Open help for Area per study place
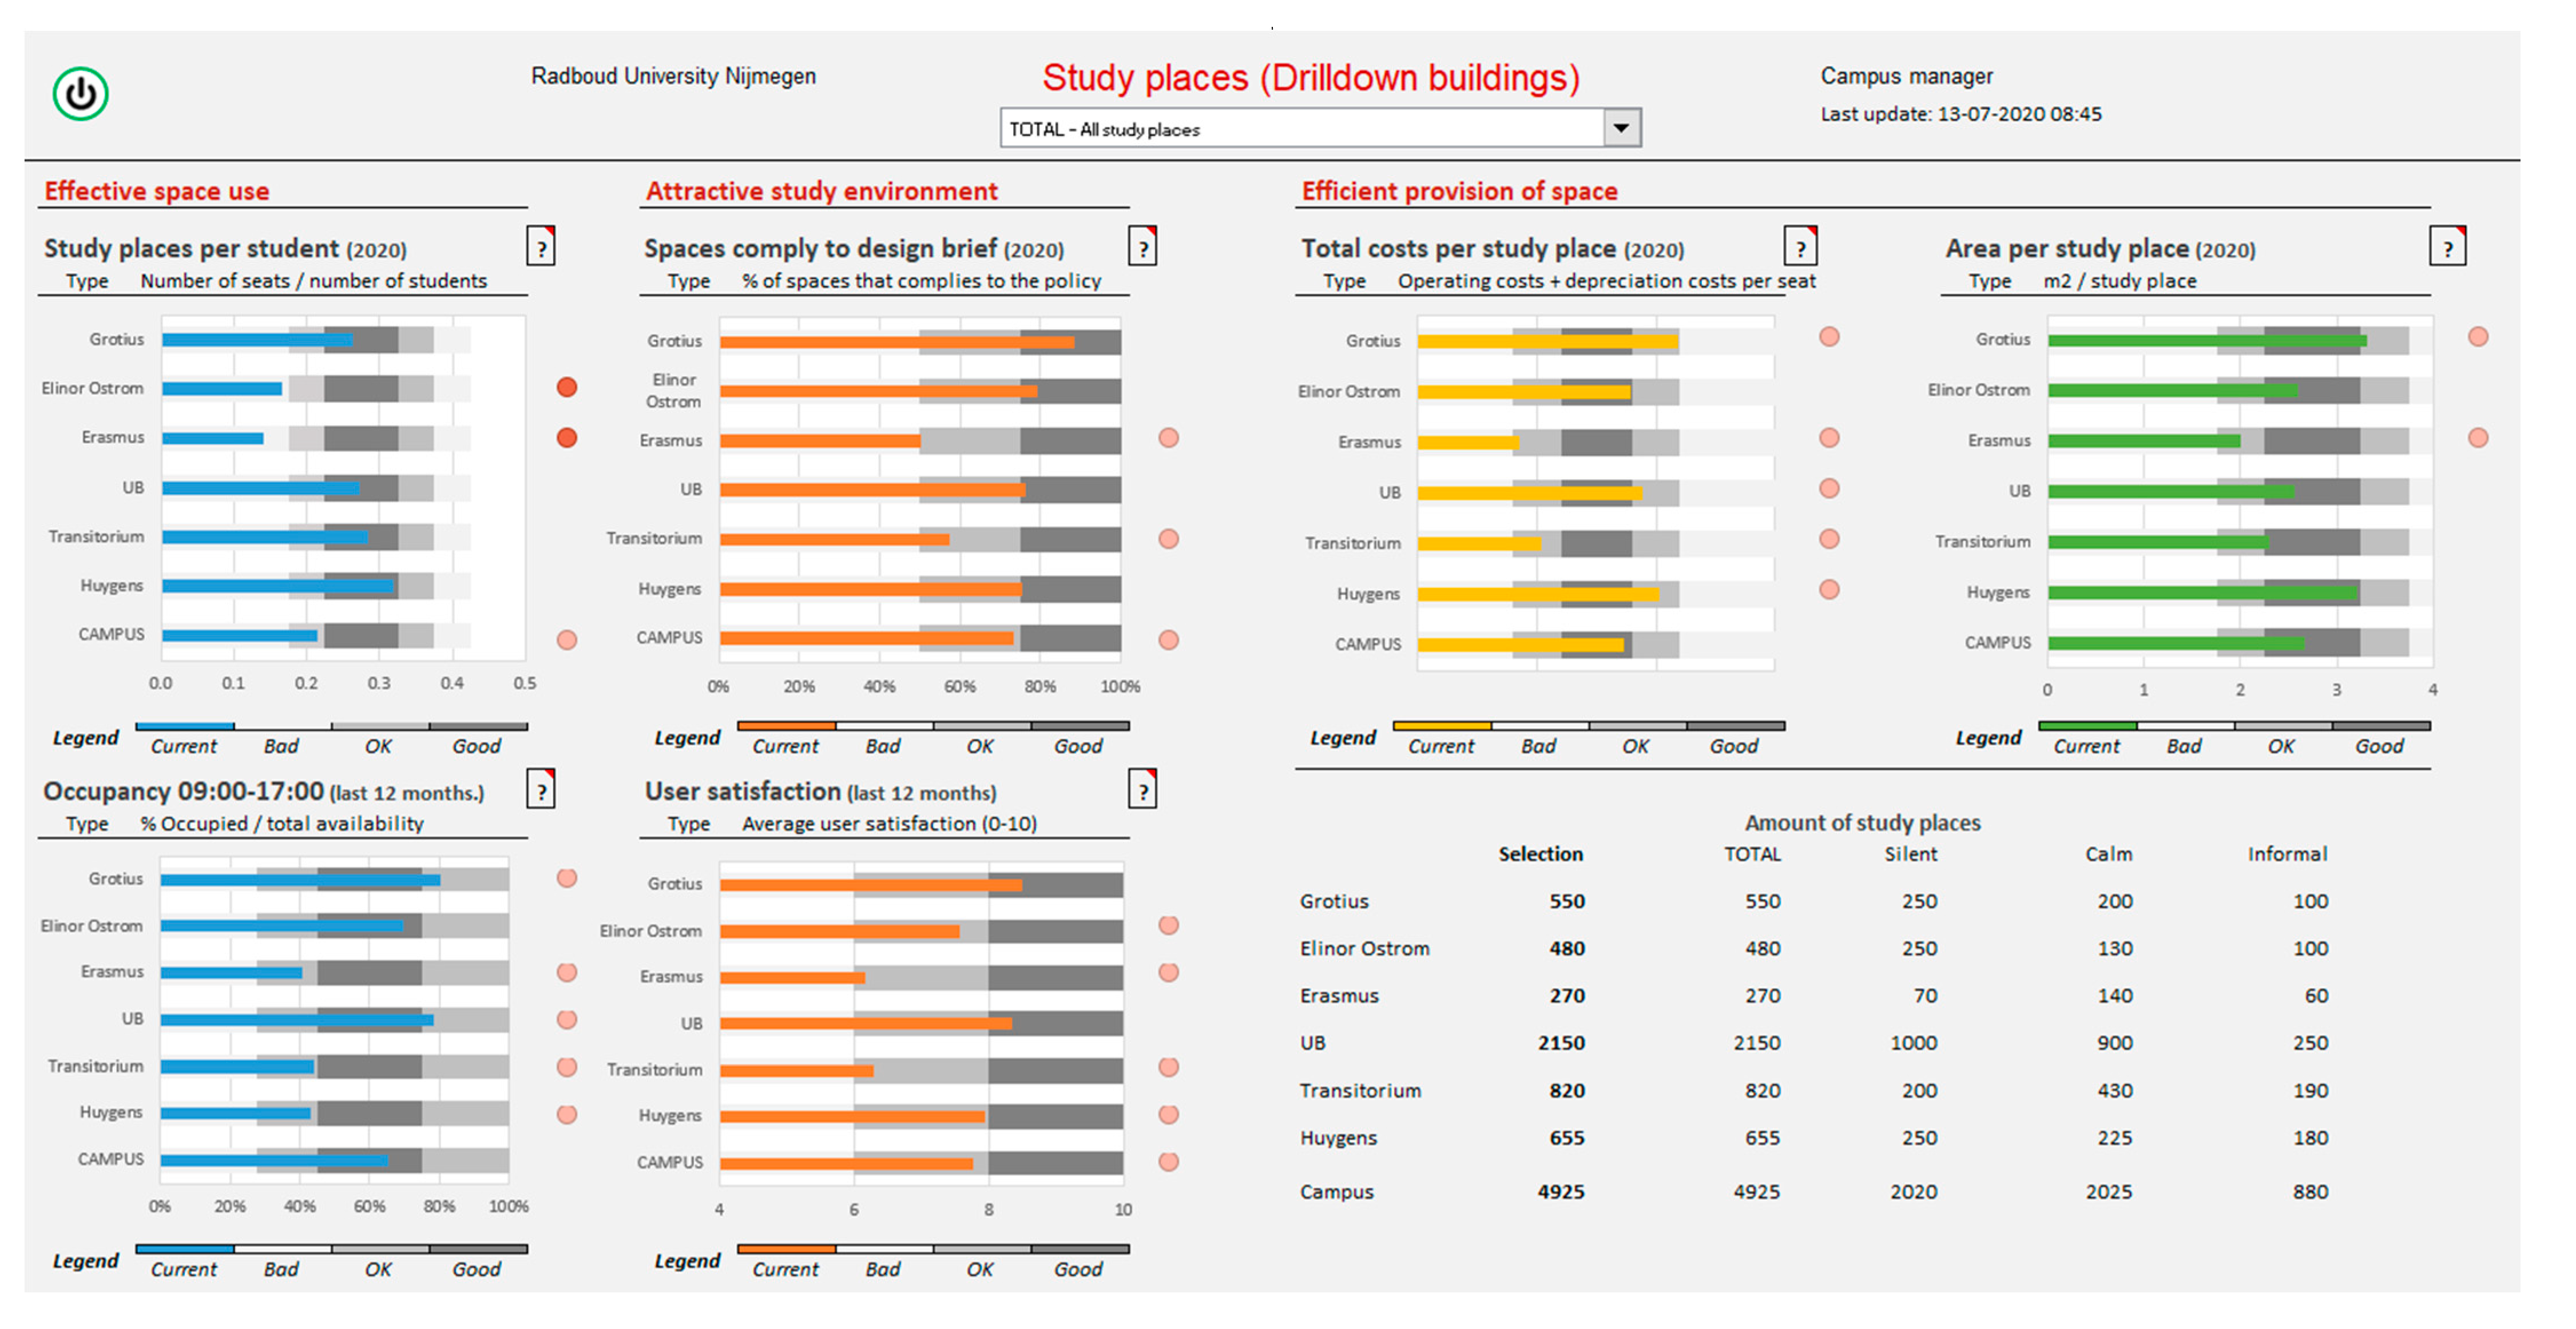2576x1329 pixels. 2447,246
